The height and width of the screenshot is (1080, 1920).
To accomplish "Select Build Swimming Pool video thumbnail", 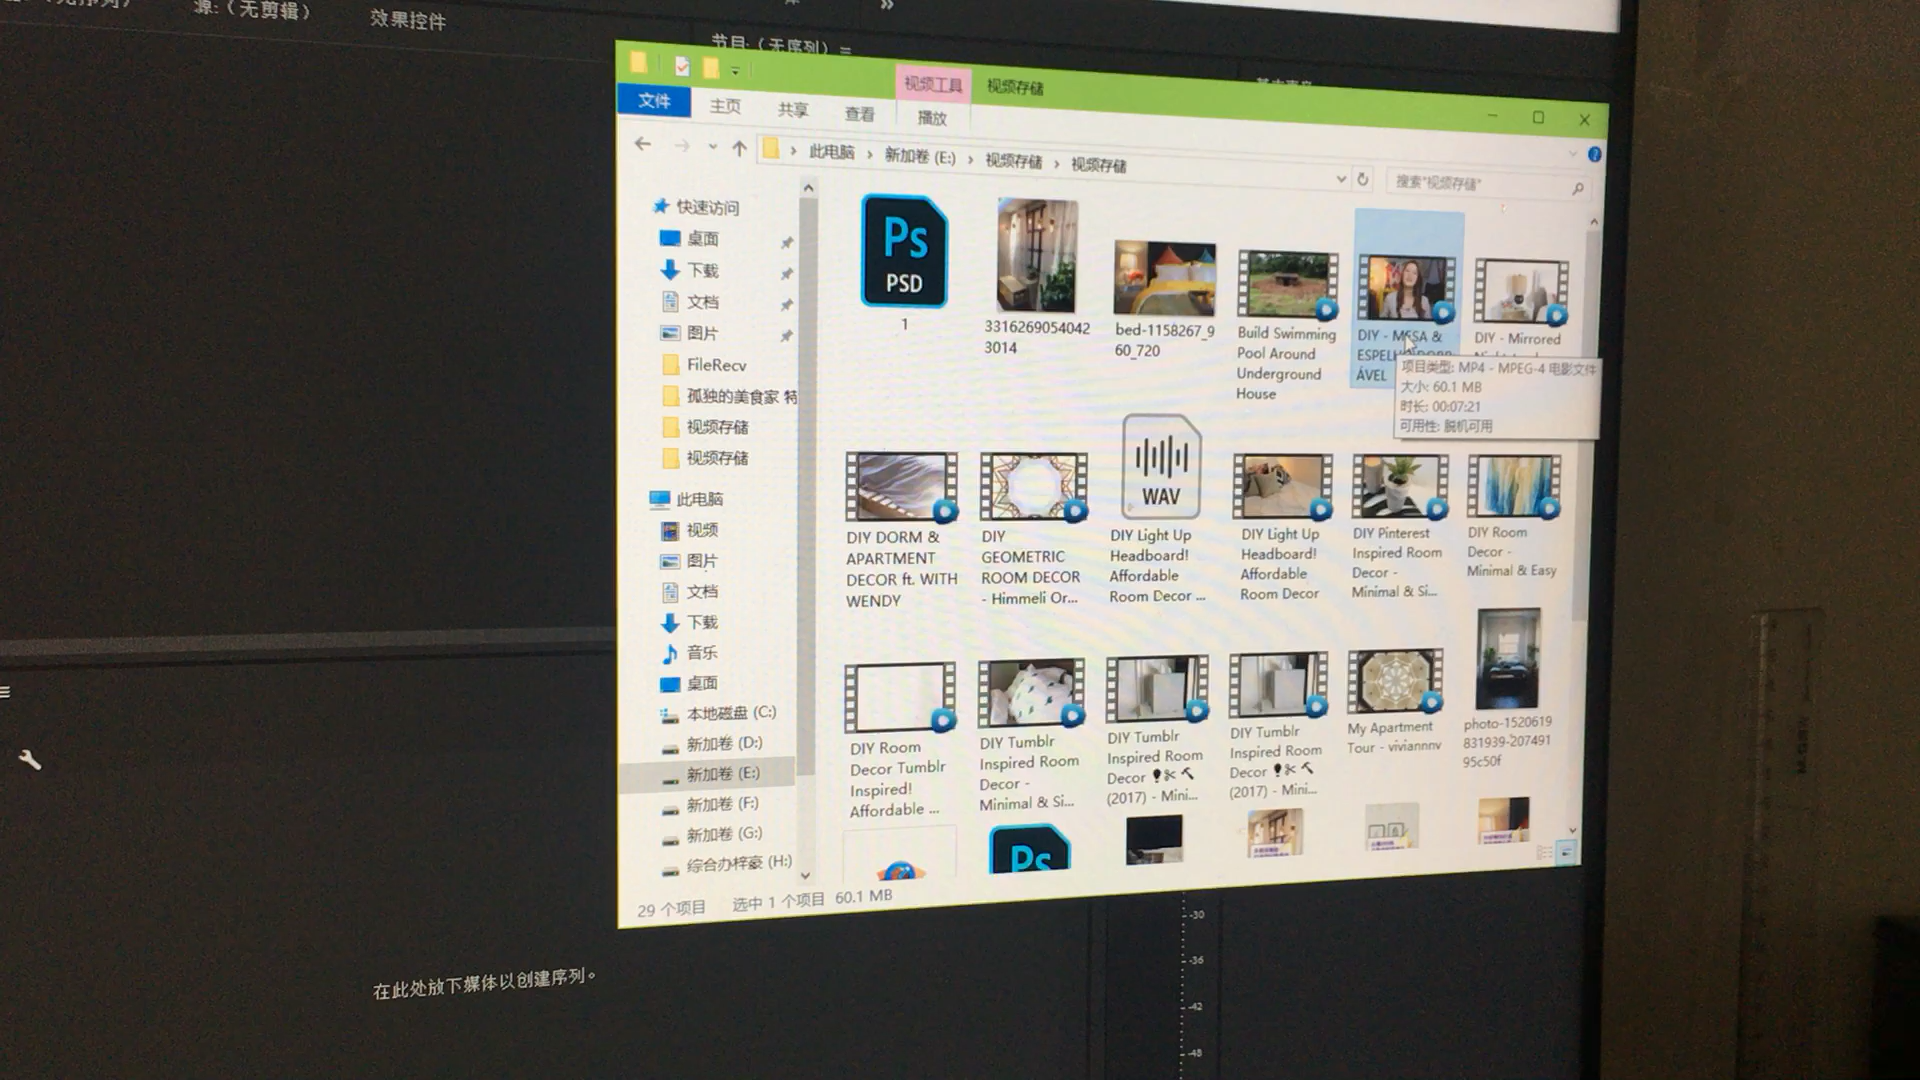I will 1287,286.
